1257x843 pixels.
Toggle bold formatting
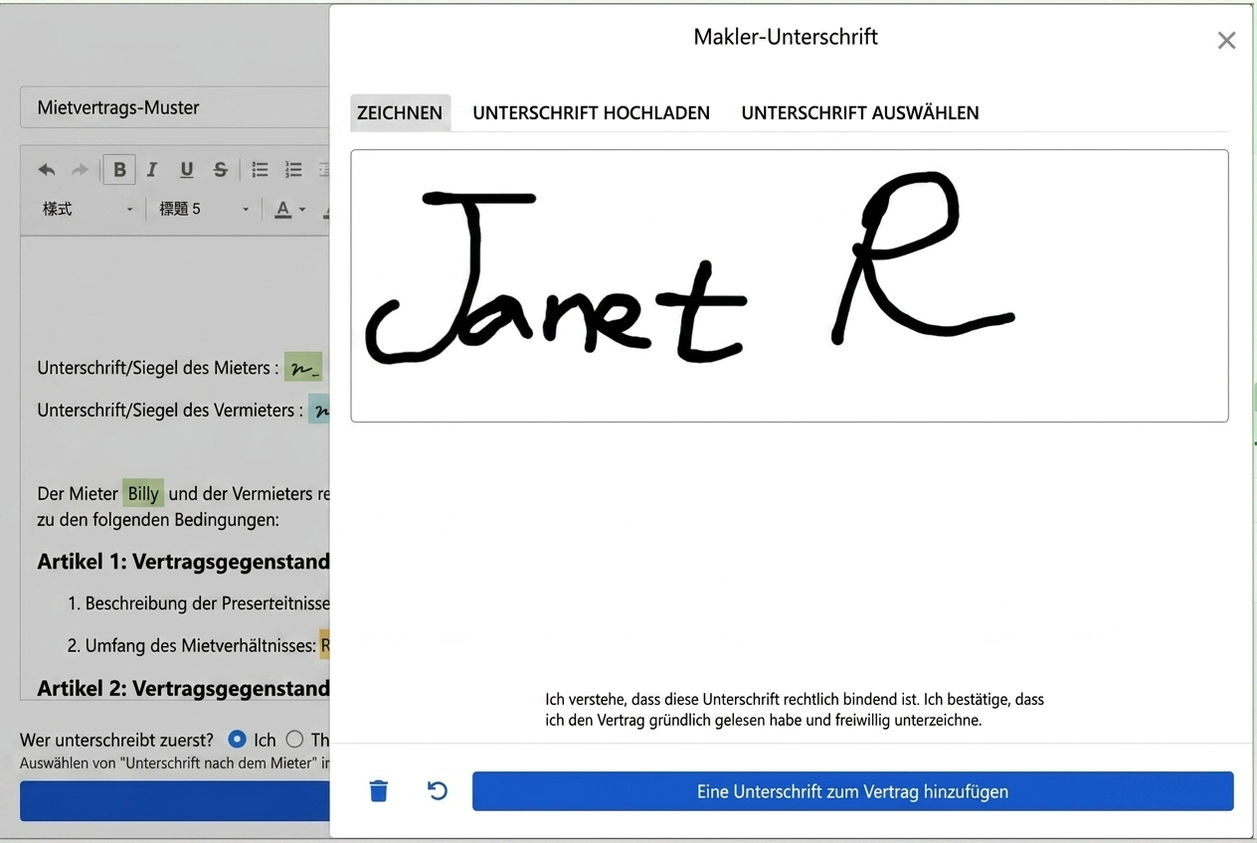pyautogui.click(x=119, y=170)
